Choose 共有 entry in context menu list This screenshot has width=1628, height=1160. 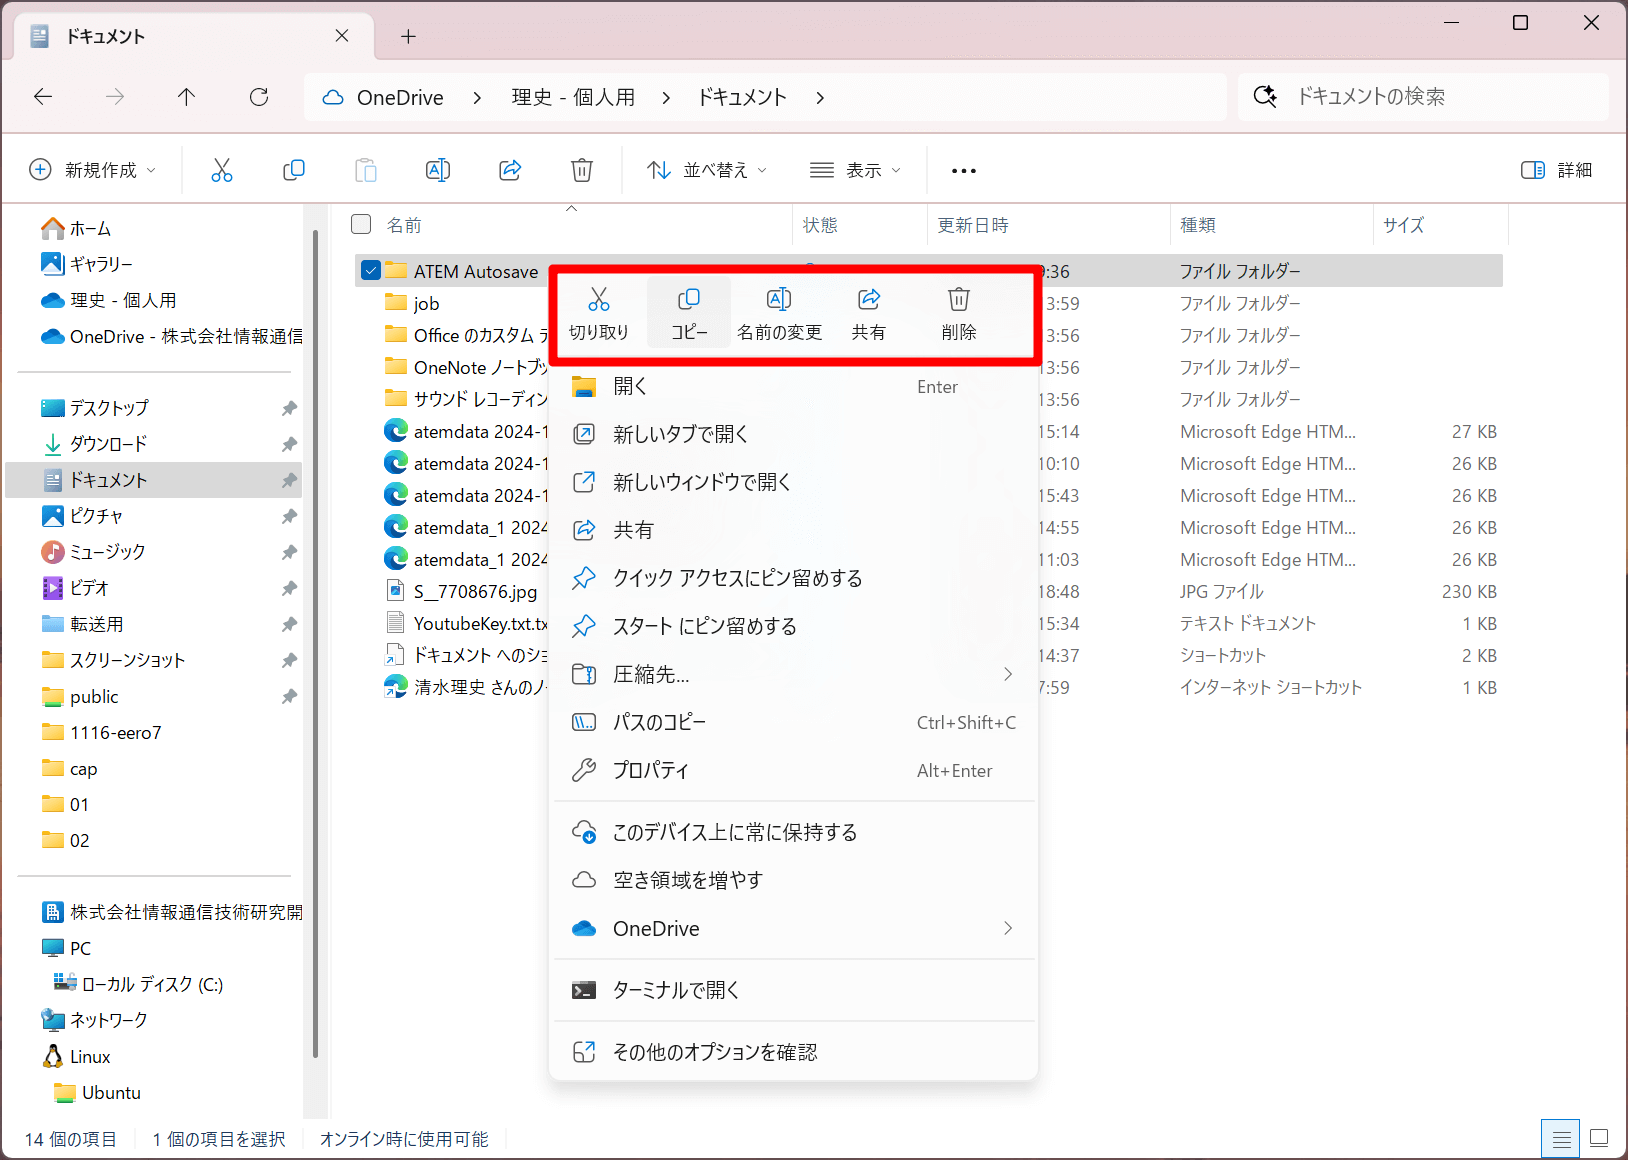[794, 530]
